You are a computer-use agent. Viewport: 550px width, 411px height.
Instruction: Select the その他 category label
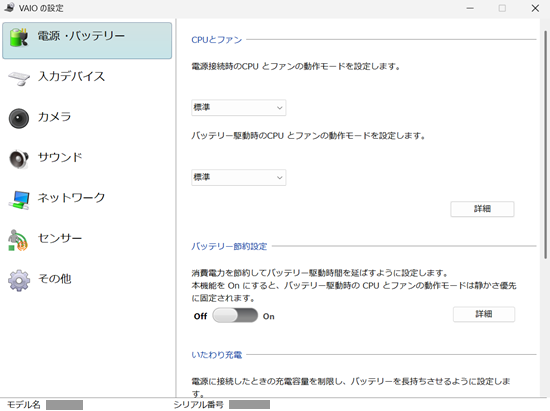click(x=54, y=278)
